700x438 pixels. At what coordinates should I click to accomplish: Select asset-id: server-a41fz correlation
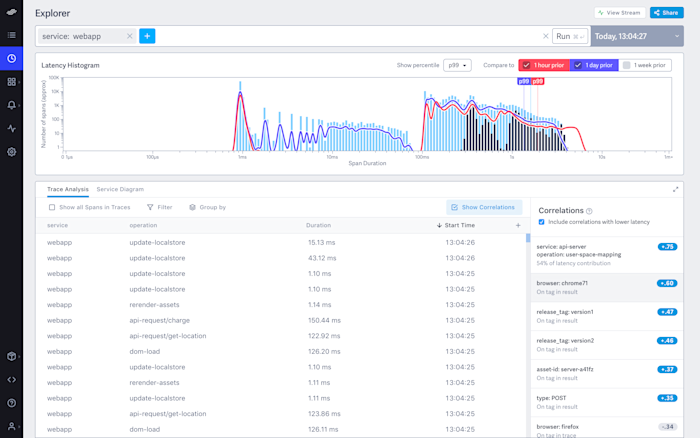point(607,374)
